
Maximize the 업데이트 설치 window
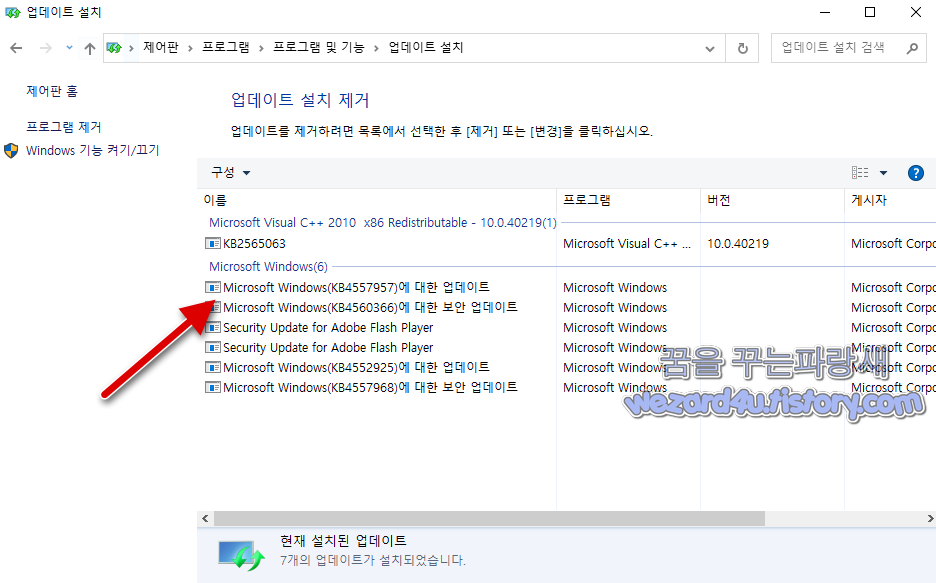(870, 13)
